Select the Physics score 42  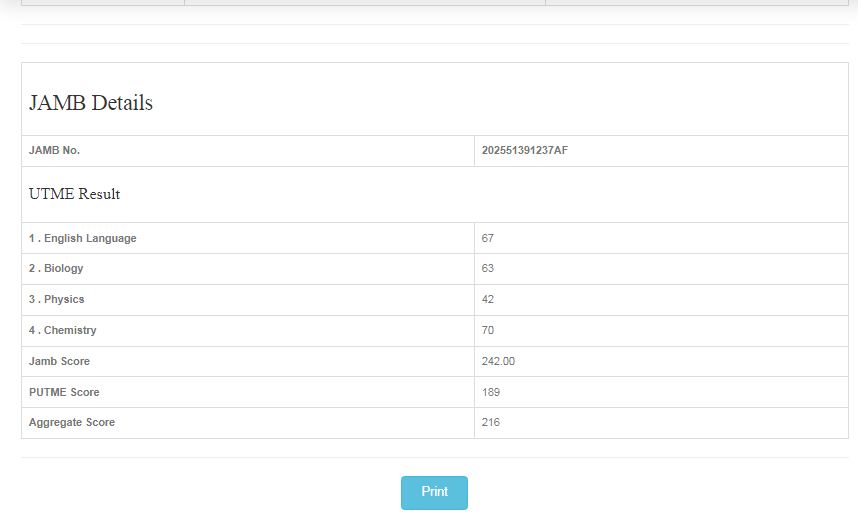click(x=488, y=300)
